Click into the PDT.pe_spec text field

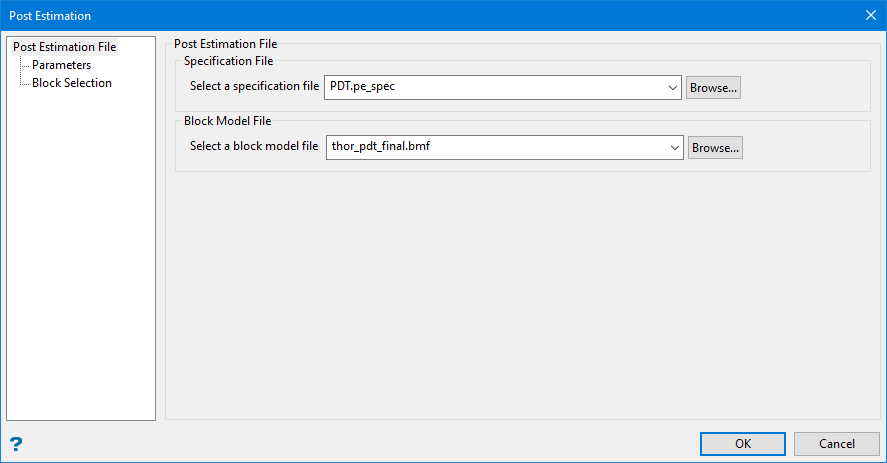tap(495, 88)
